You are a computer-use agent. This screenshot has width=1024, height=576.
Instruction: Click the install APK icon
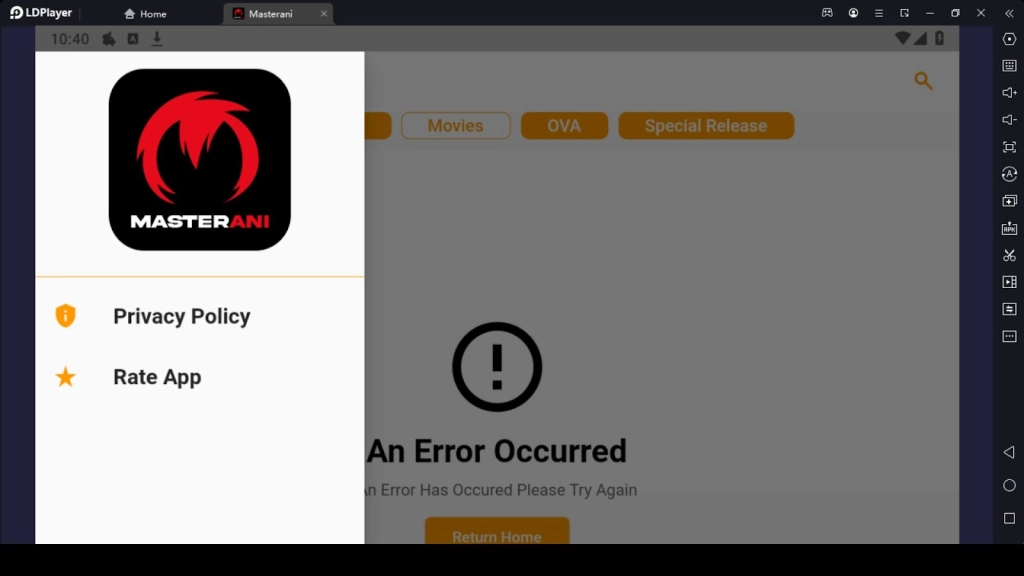[x=1009, y=228]
